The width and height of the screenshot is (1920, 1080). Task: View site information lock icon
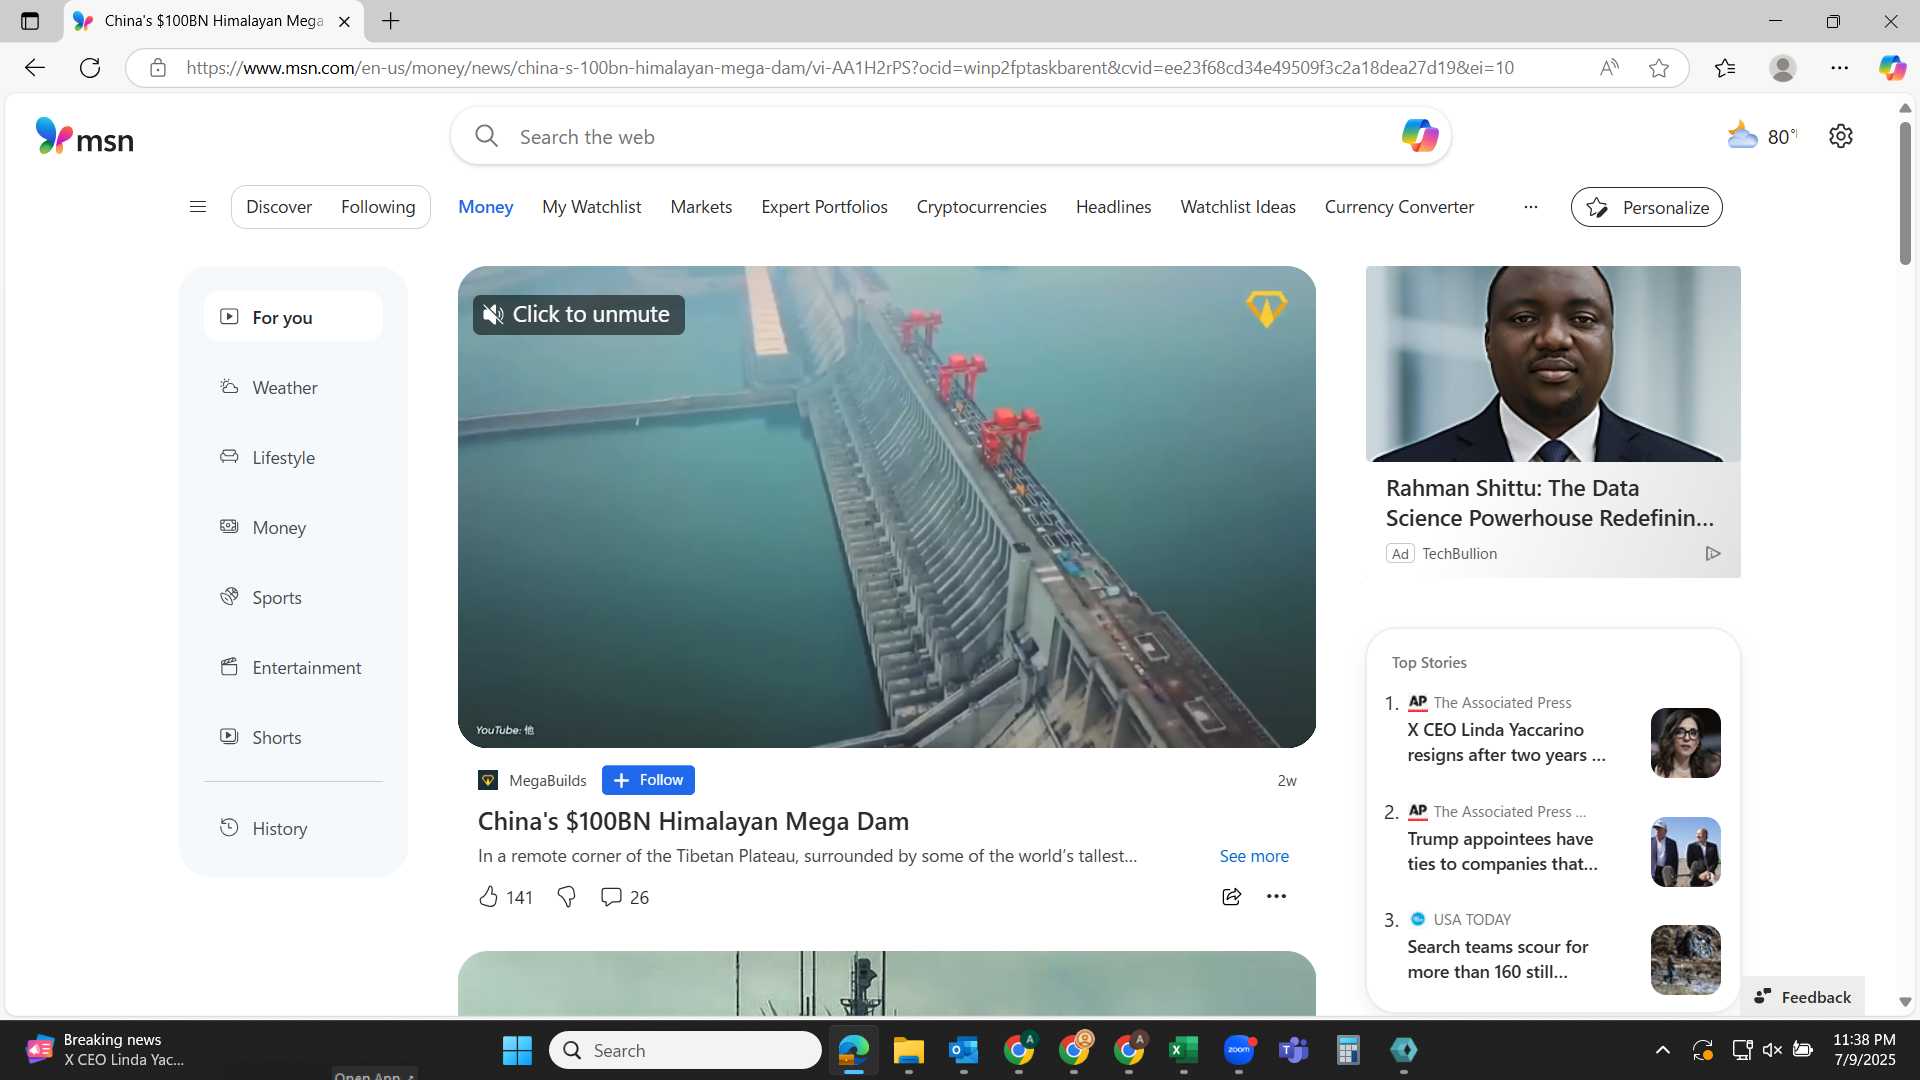pyautogui.click(x=157, y=68)
